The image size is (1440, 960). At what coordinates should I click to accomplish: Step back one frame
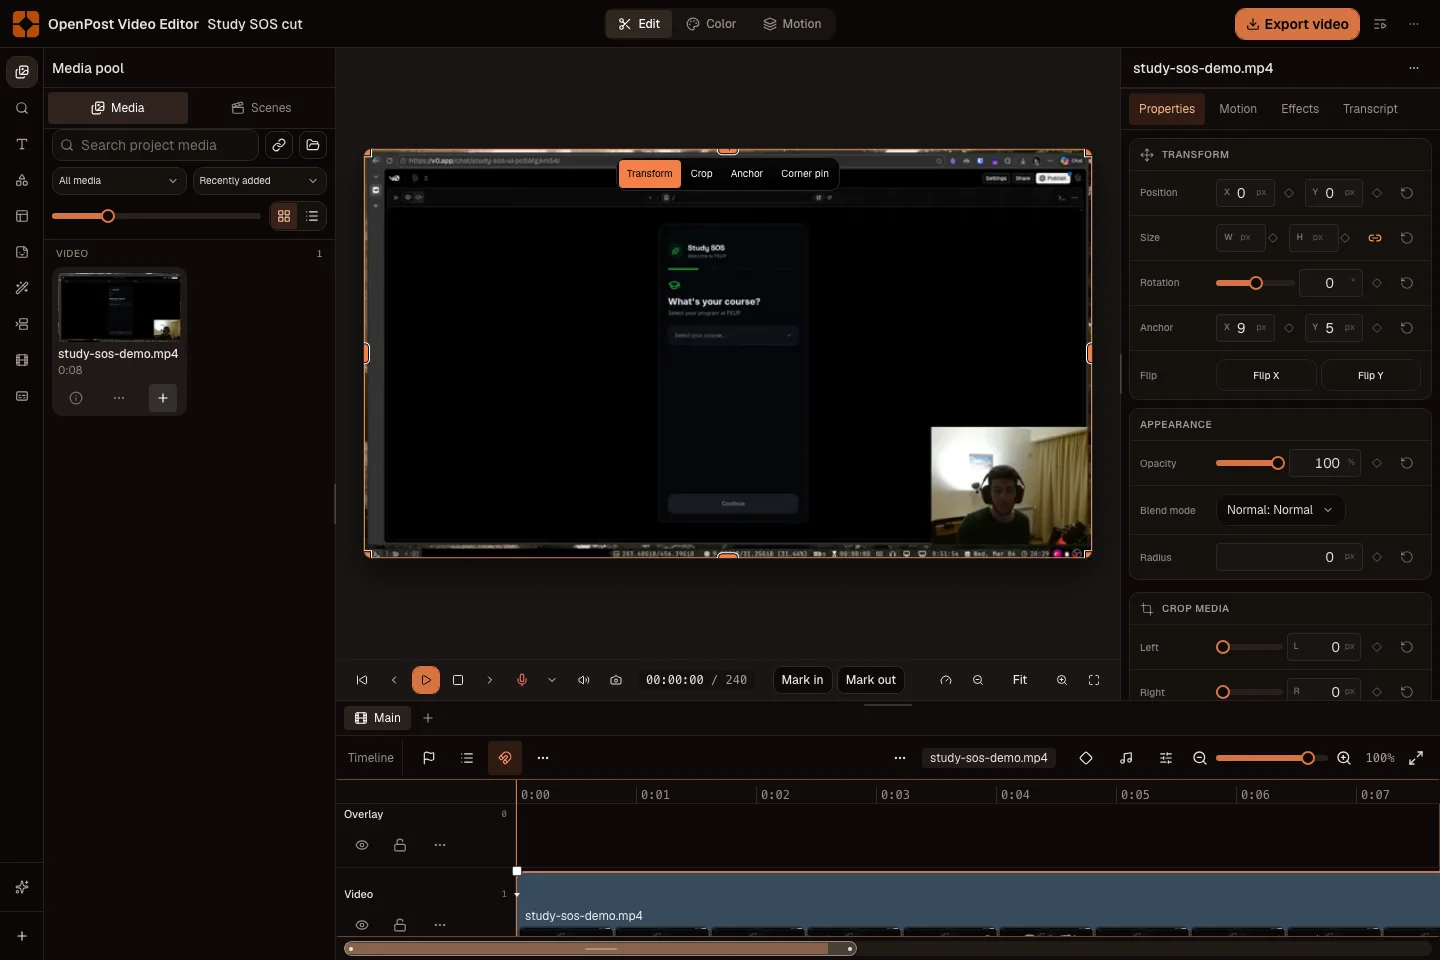[394, 680]
